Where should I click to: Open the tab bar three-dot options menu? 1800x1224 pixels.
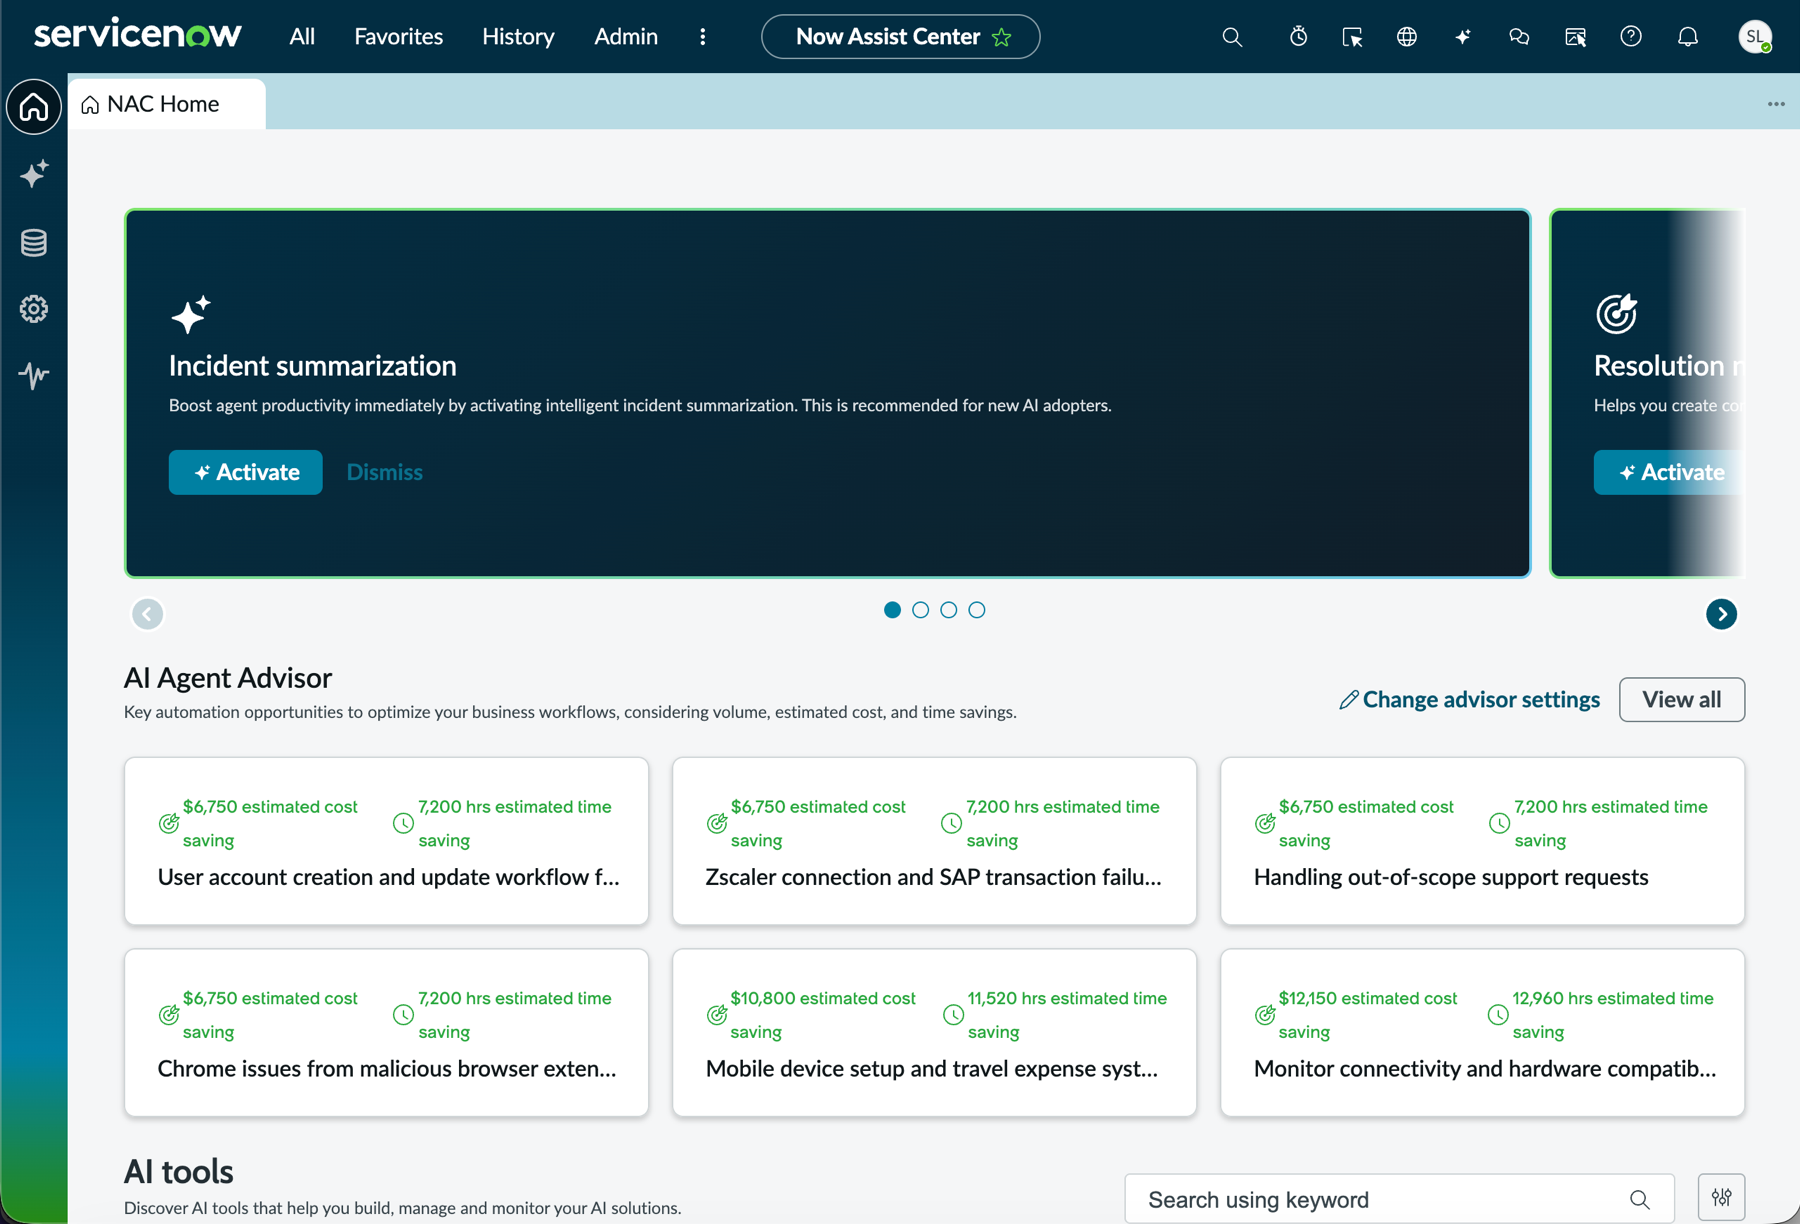(x=1776, y=104)
